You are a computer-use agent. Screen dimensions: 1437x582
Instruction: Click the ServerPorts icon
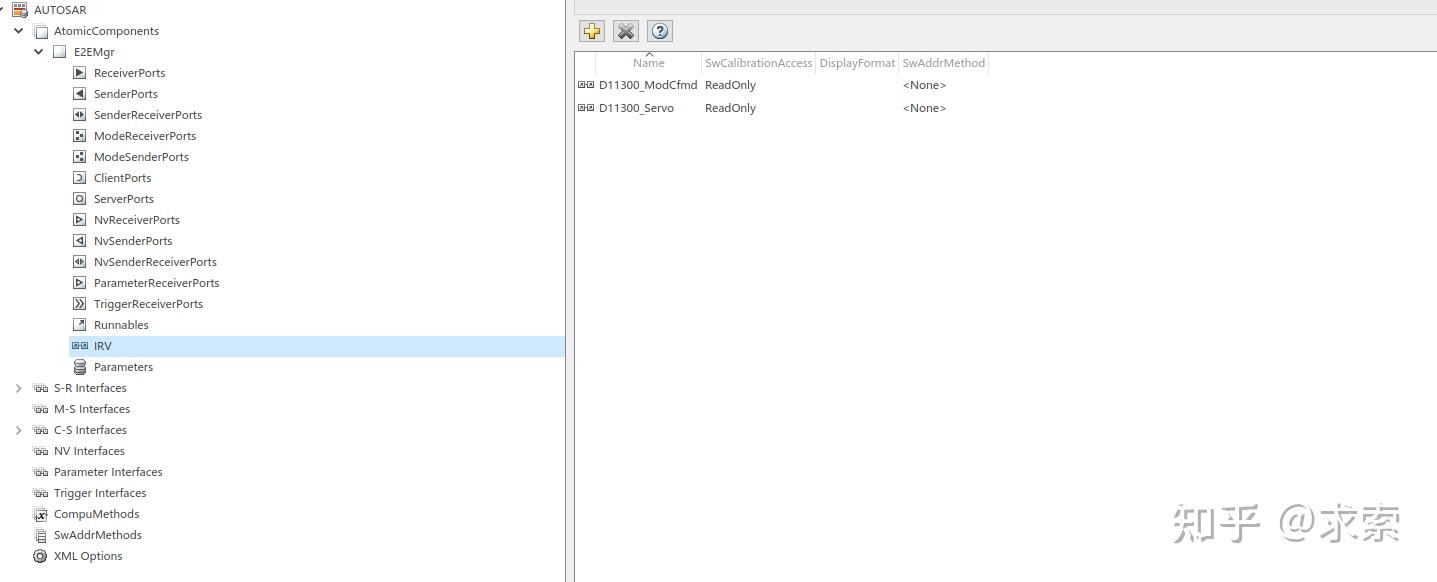tap(80, 199)
